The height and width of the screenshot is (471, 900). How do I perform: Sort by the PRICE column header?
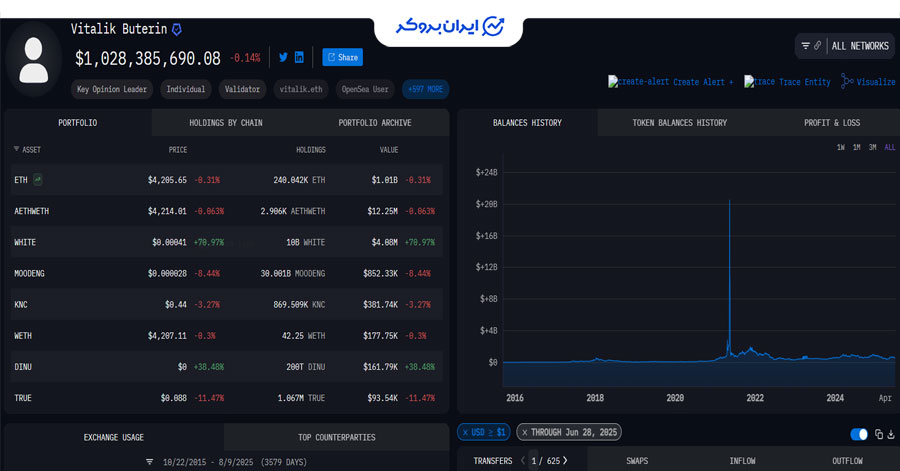177,150
